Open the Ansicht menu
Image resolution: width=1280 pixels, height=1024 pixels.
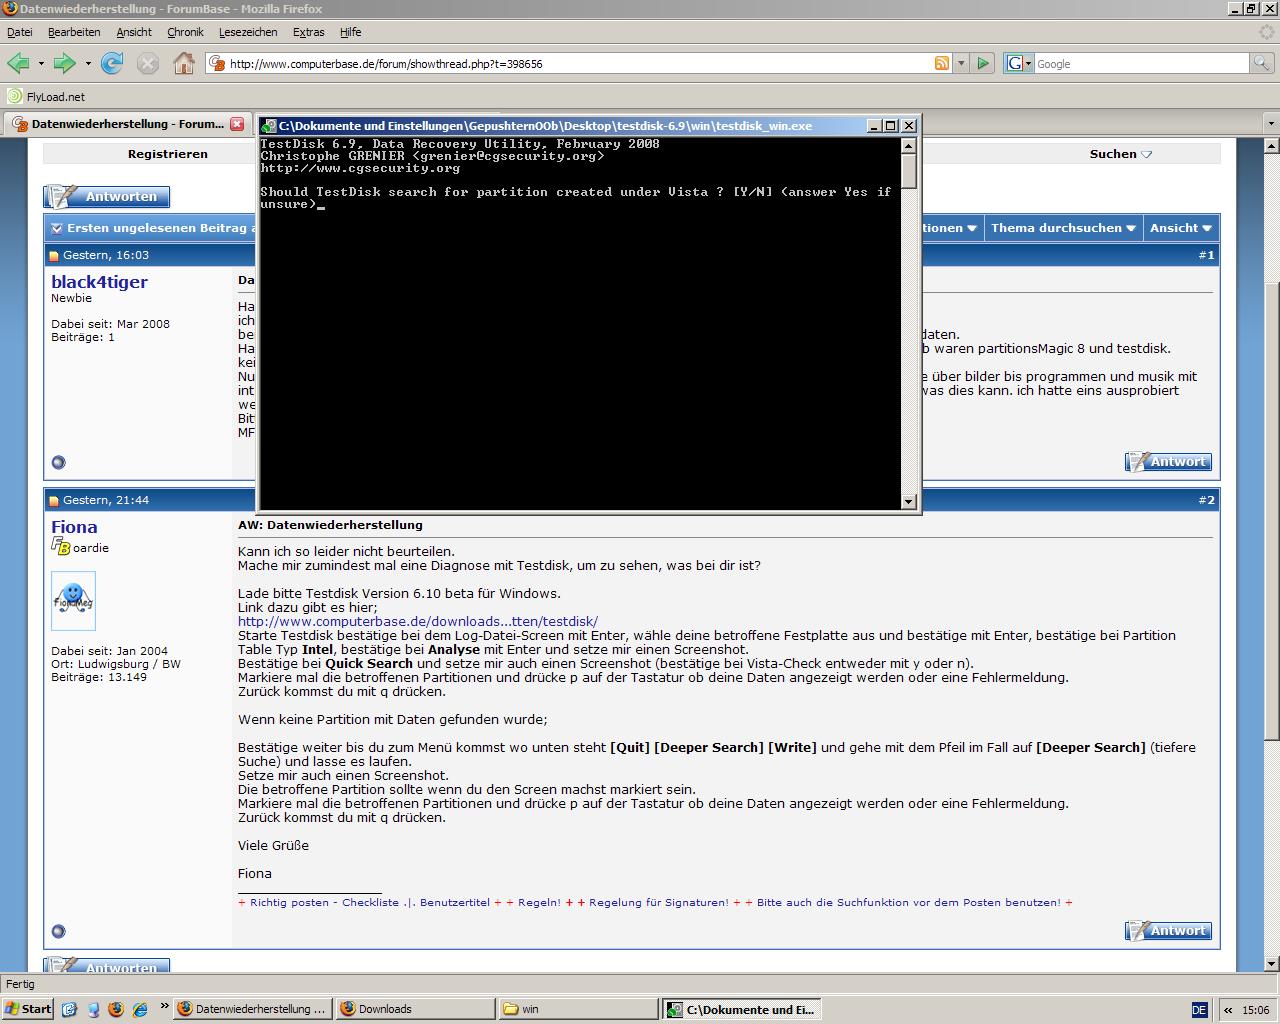(x=134, y=32)
